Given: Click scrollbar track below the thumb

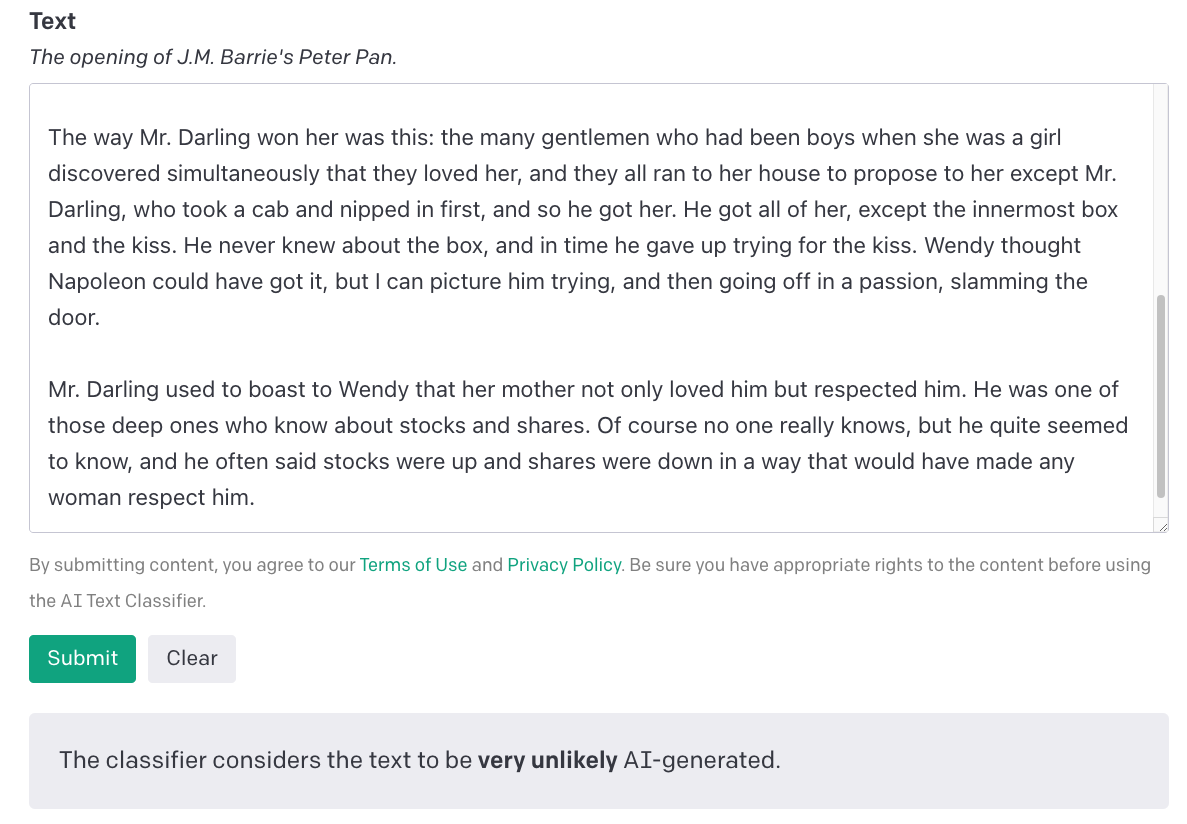Looking at the screenshot, I should click(x=1160, y=508).
